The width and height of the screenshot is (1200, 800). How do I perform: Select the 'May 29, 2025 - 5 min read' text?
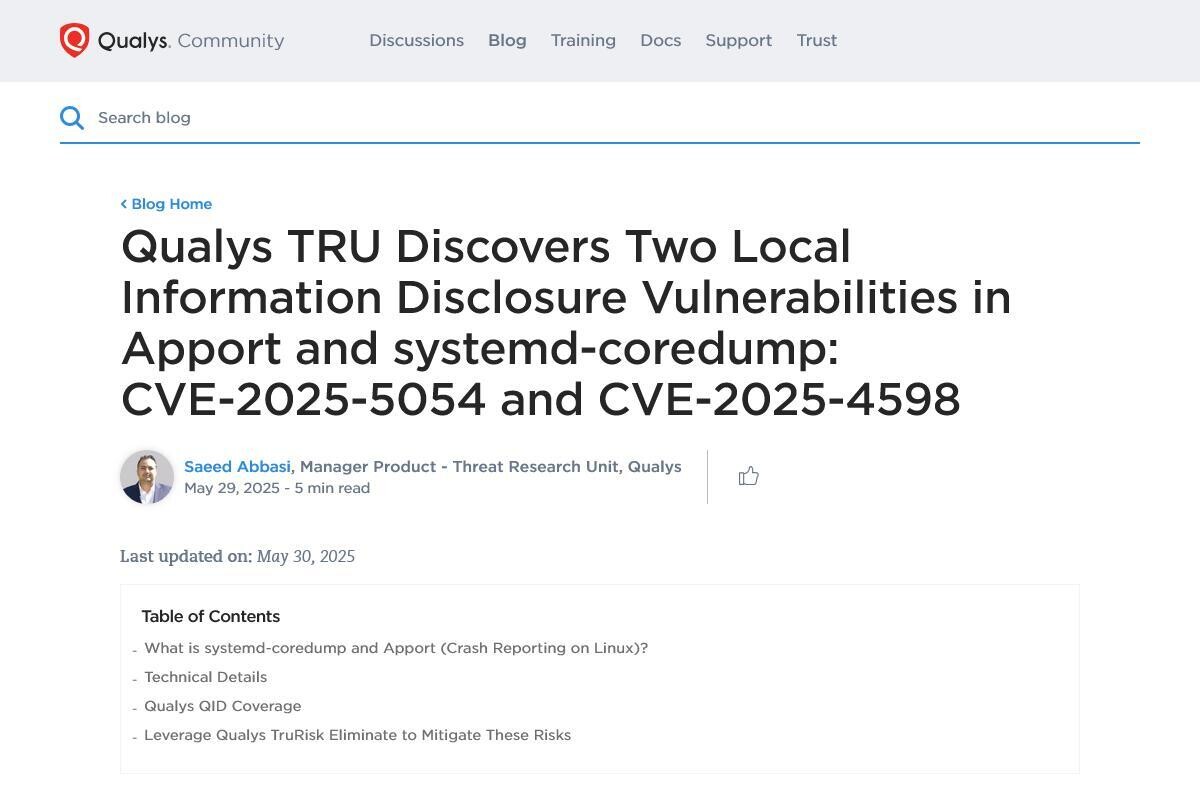point(277,488)
